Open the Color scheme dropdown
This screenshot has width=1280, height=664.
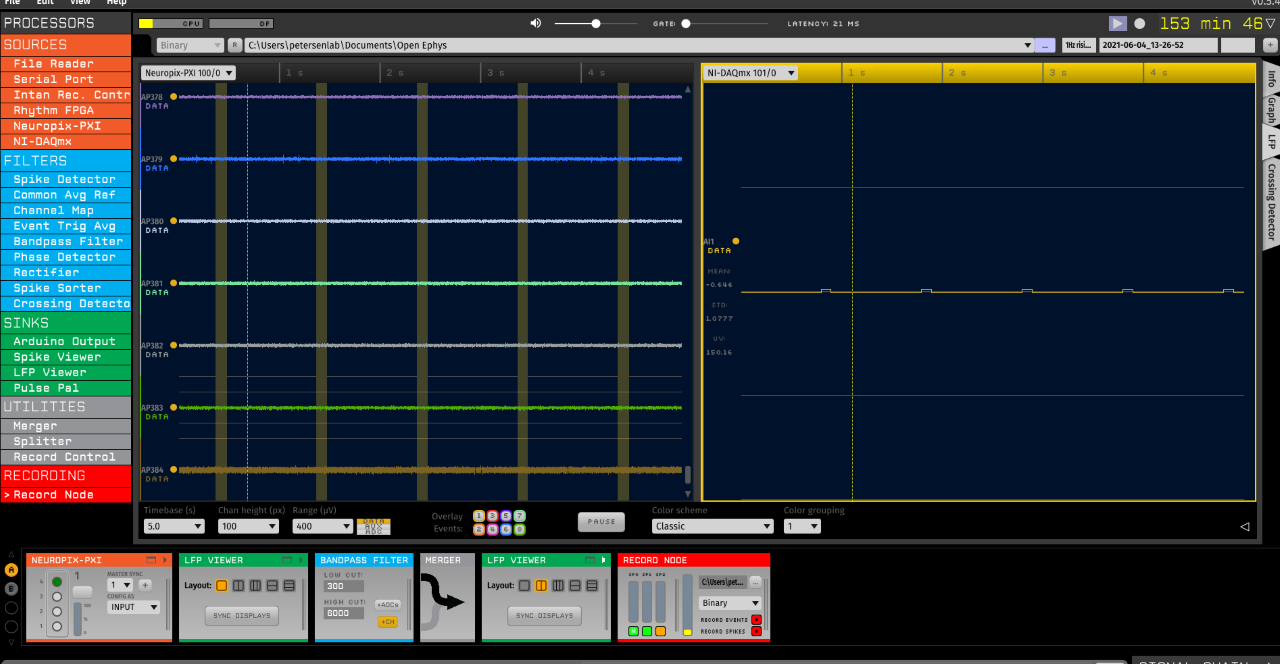click(x=713, y=526)
